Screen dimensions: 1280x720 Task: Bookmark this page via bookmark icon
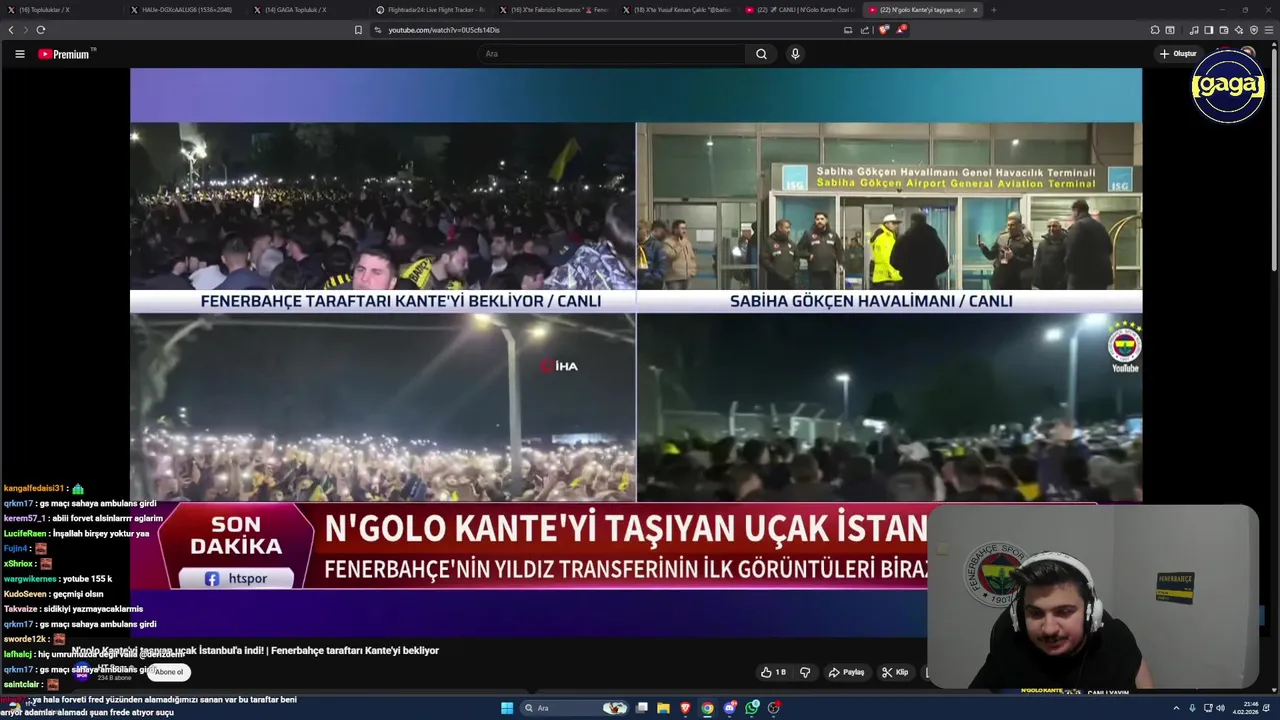358,30
